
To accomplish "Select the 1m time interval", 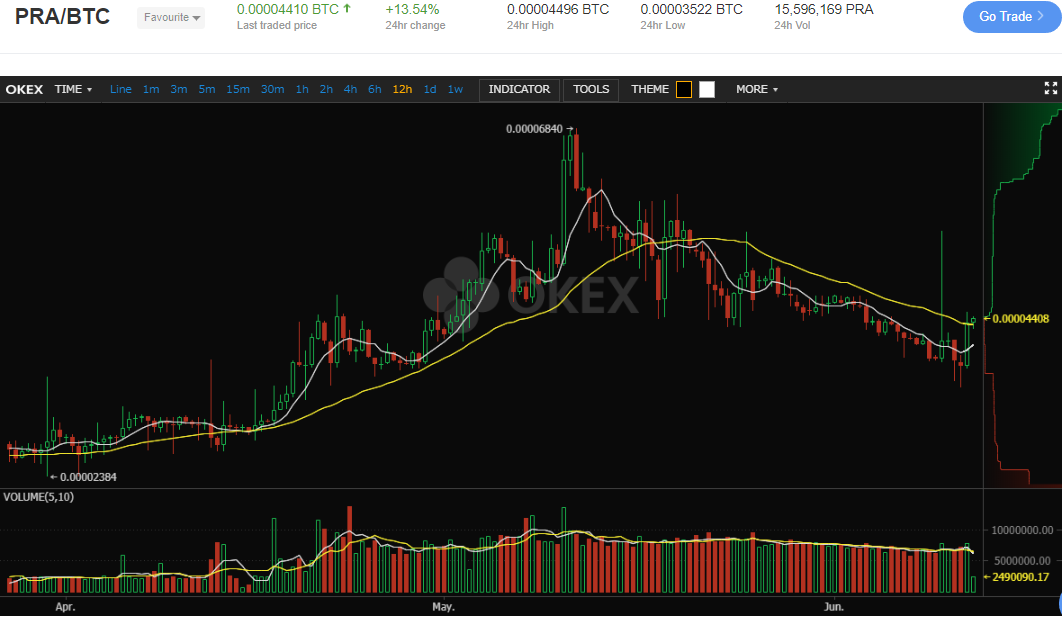I will click(151, 90).
